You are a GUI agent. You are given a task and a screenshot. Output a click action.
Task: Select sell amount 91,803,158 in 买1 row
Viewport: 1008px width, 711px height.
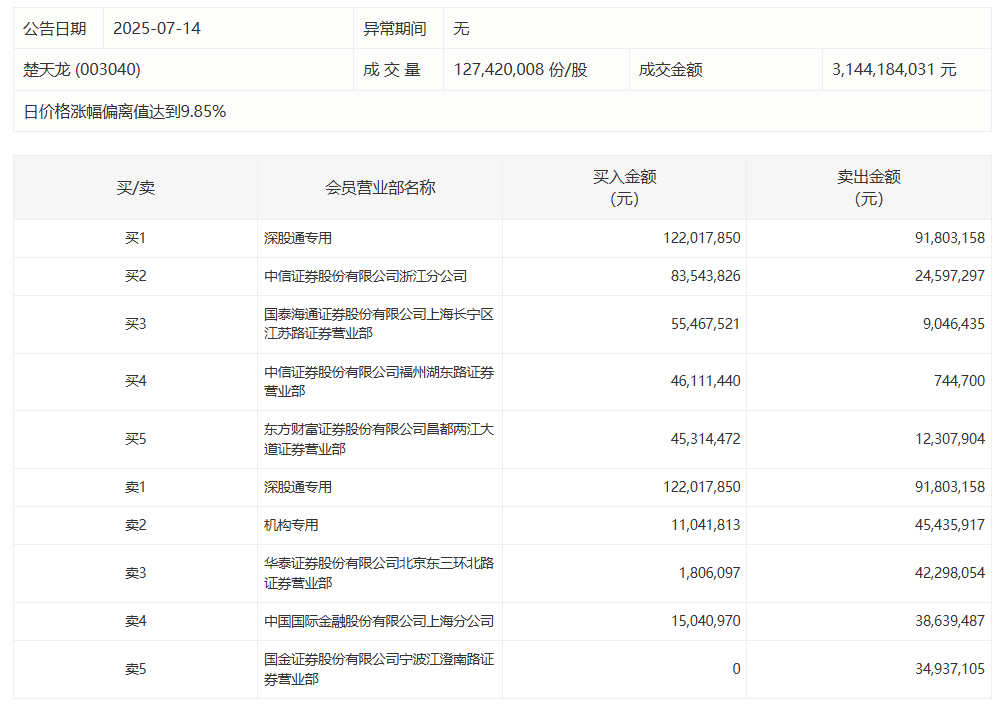point(950,238)
